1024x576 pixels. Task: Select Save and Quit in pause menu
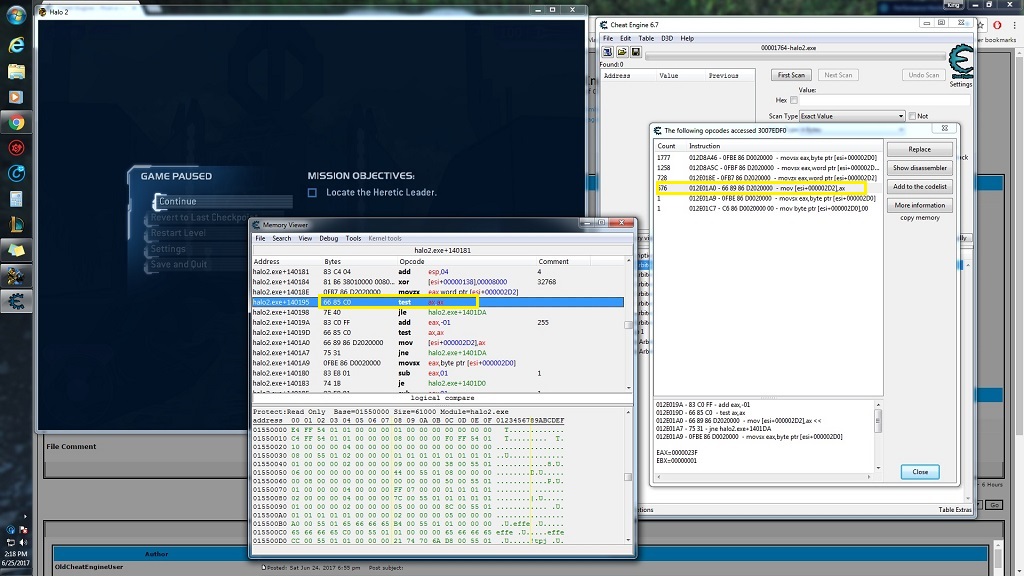point(179,264)
